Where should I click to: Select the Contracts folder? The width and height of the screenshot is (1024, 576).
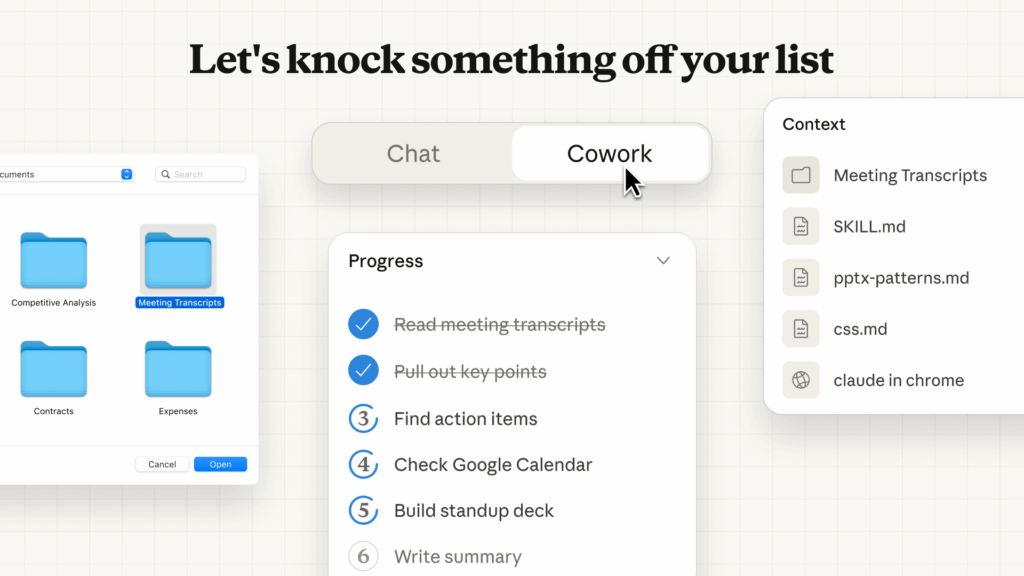(x=52, y=368)
